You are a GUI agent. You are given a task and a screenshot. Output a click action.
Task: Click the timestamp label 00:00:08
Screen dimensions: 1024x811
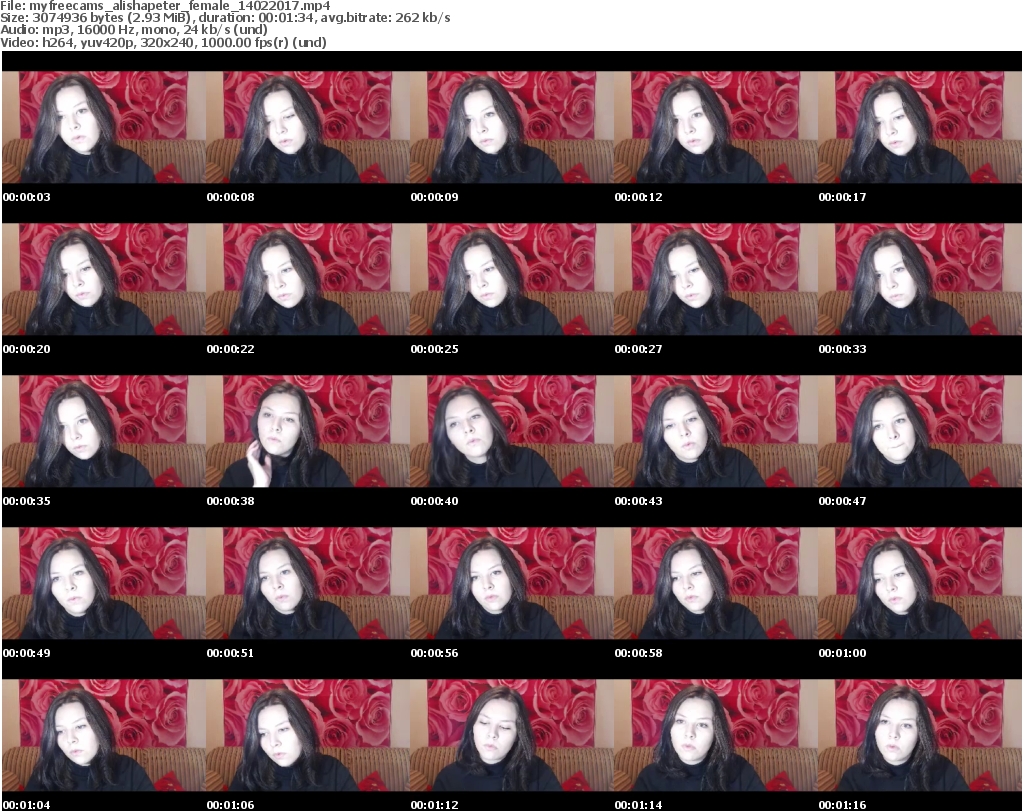coord(231,197)
